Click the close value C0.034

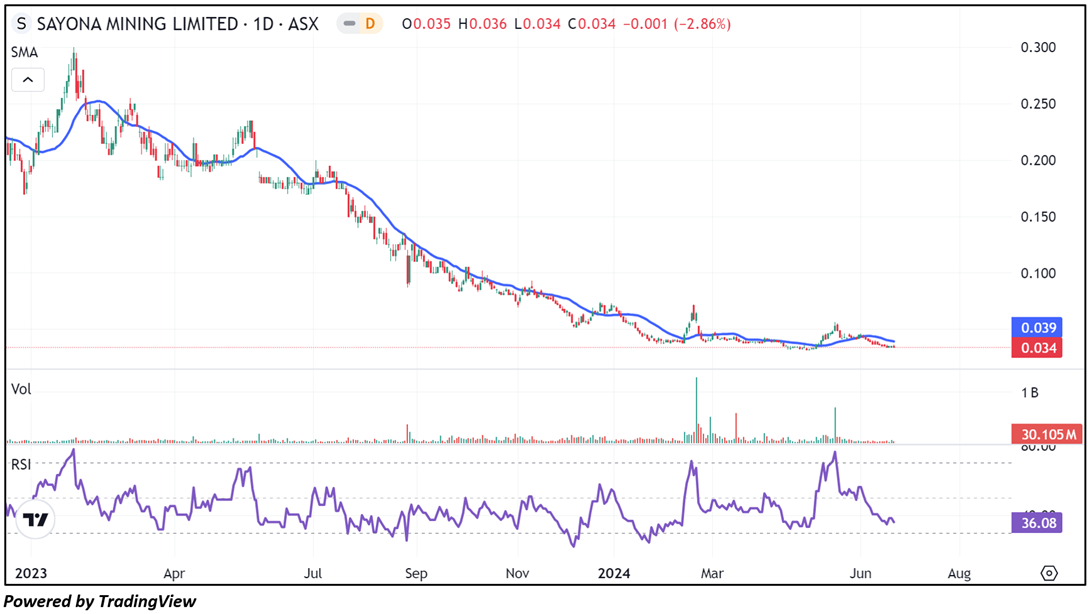point(592,24)
